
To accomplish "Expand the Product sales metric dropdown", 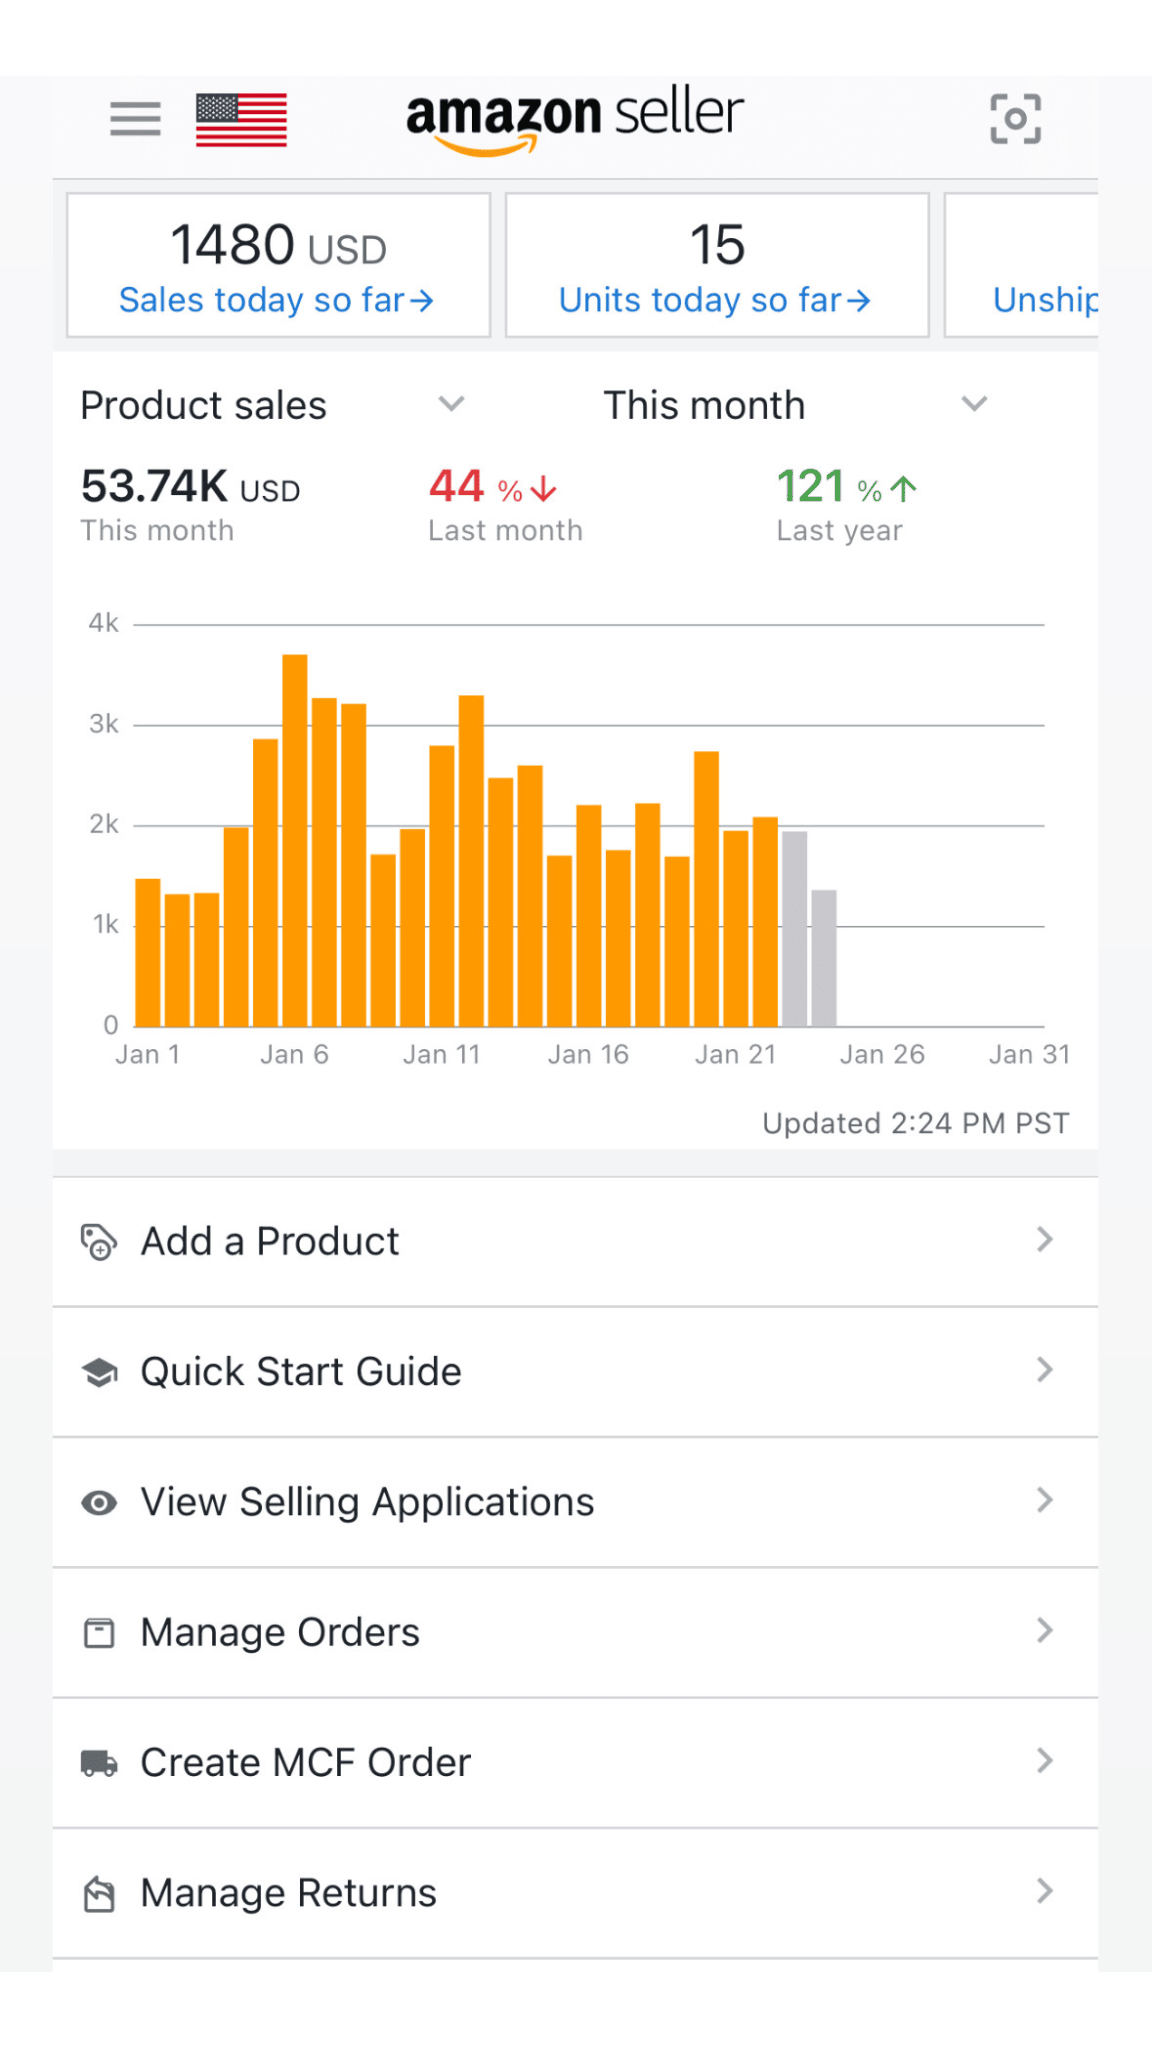I will [x=451, y=405].
